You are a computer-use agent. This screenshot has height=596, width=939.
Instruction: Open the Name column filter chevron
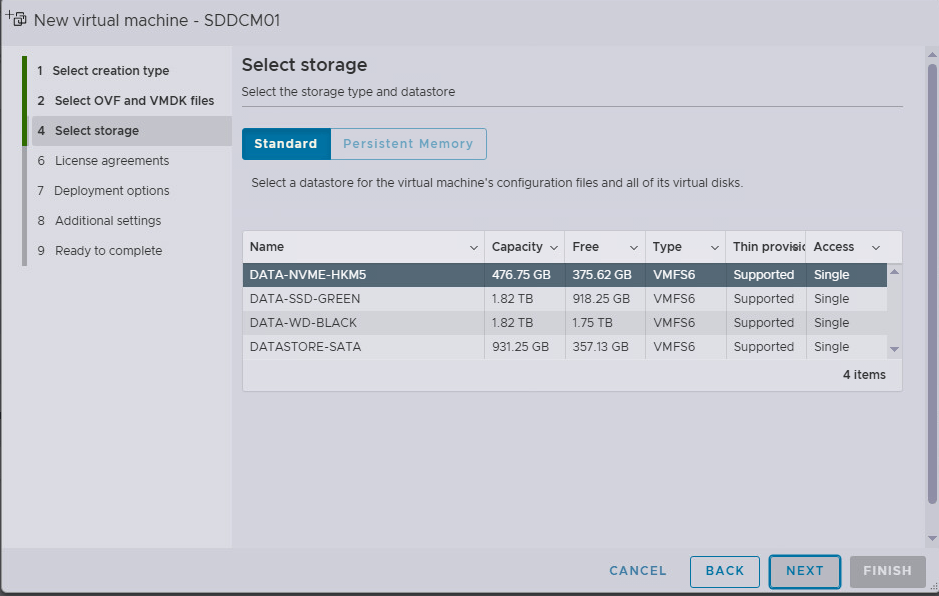[473, 247]
